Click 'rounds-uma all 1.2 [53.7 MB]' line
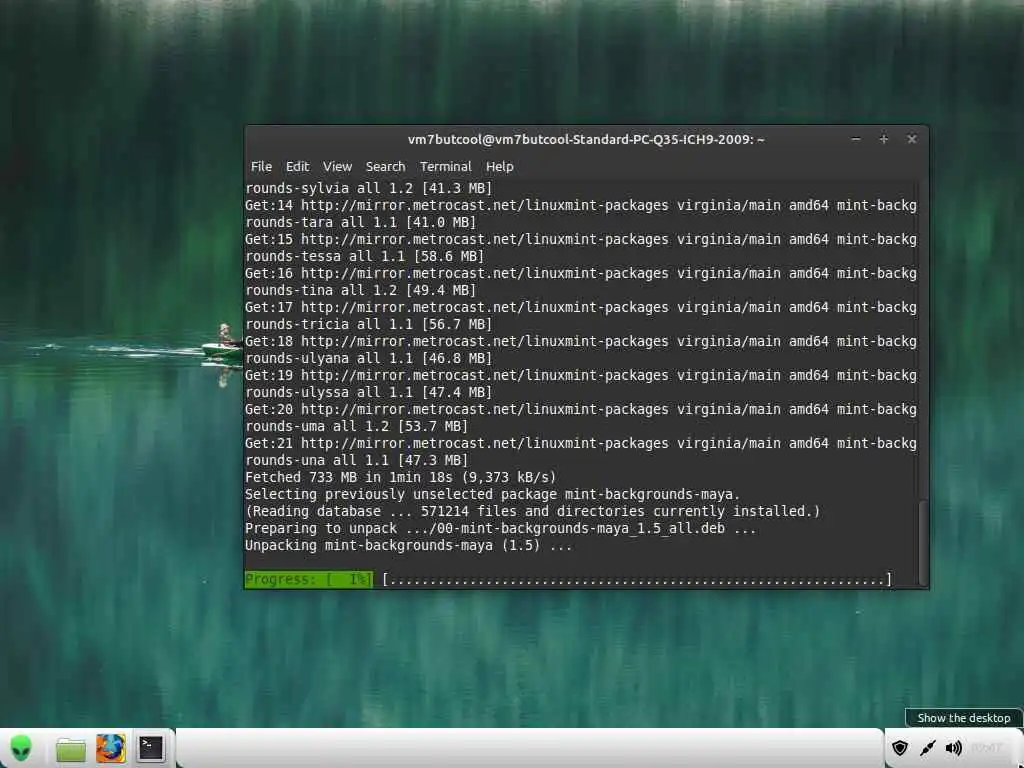 357,426
